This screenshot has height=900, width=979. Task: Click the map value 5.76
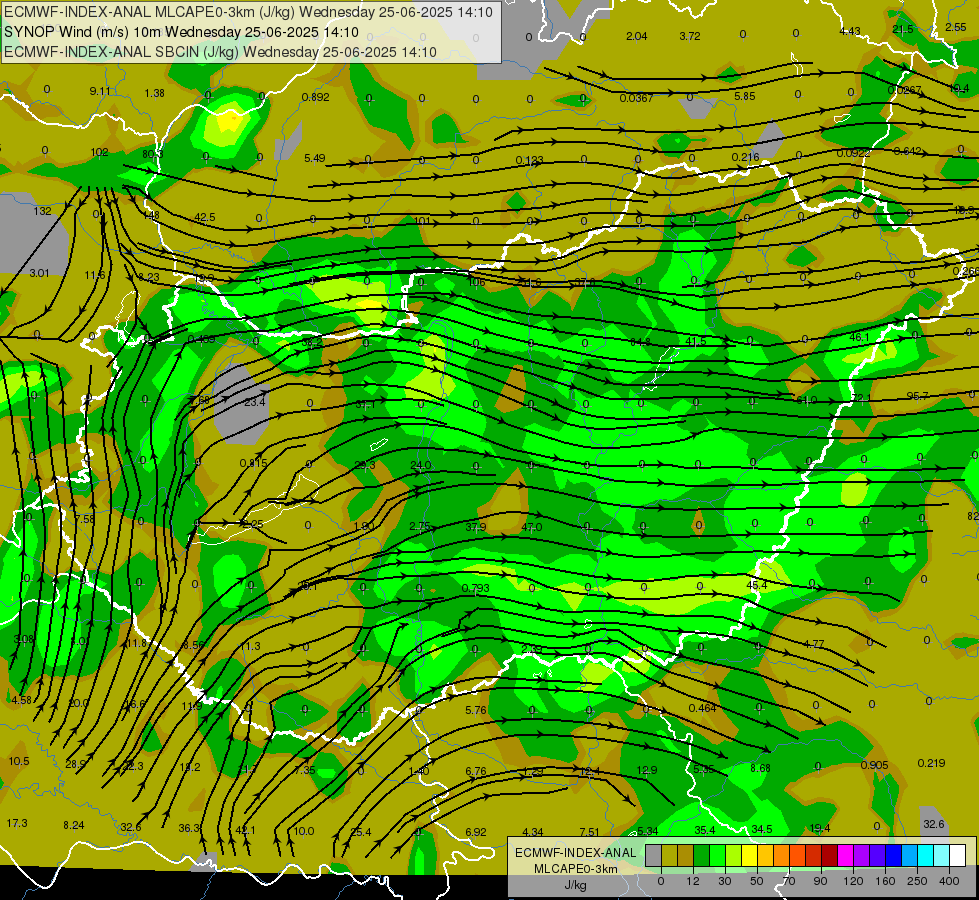click(x=476, y=710)
